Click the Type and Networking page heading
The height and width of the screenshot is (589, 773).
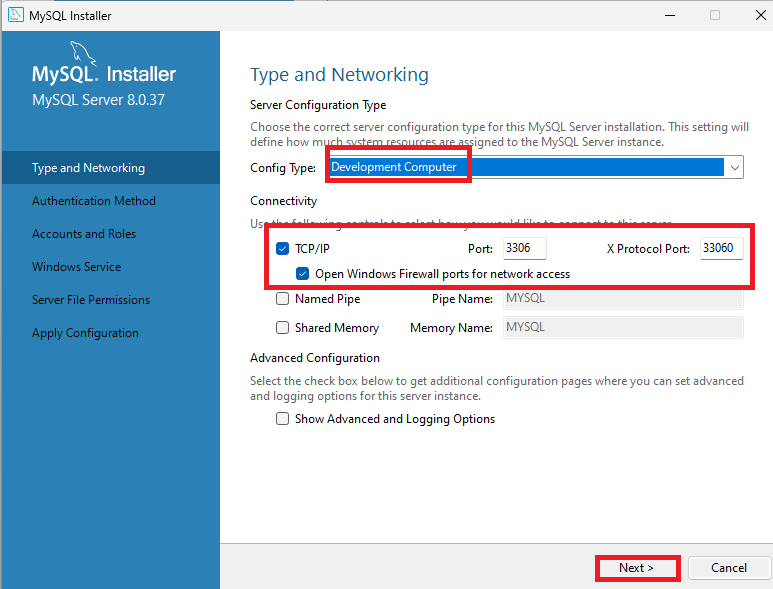pos(339,75)
